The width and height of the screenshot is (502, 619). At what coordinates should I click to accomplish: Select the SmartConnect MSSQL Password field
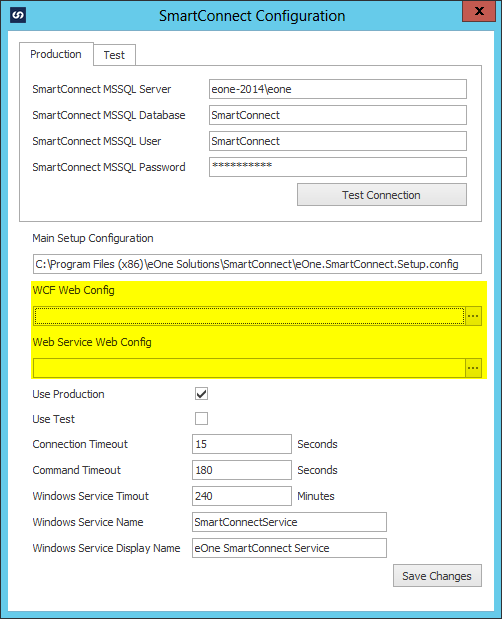click(338, 167)
